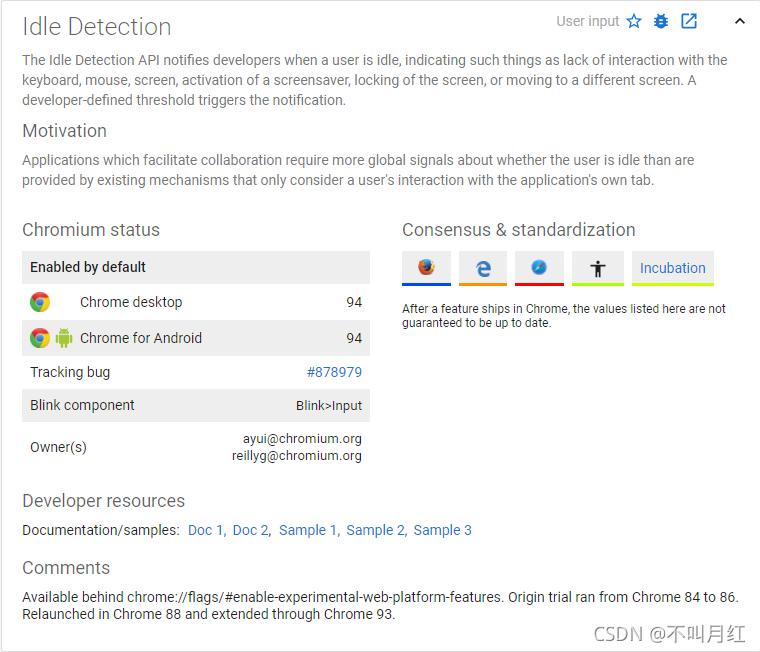The height and width of the screenshot is (652, 760).
Task: Open the Doc 2 link
Action: pyautogui.click(x=250, y=530)
